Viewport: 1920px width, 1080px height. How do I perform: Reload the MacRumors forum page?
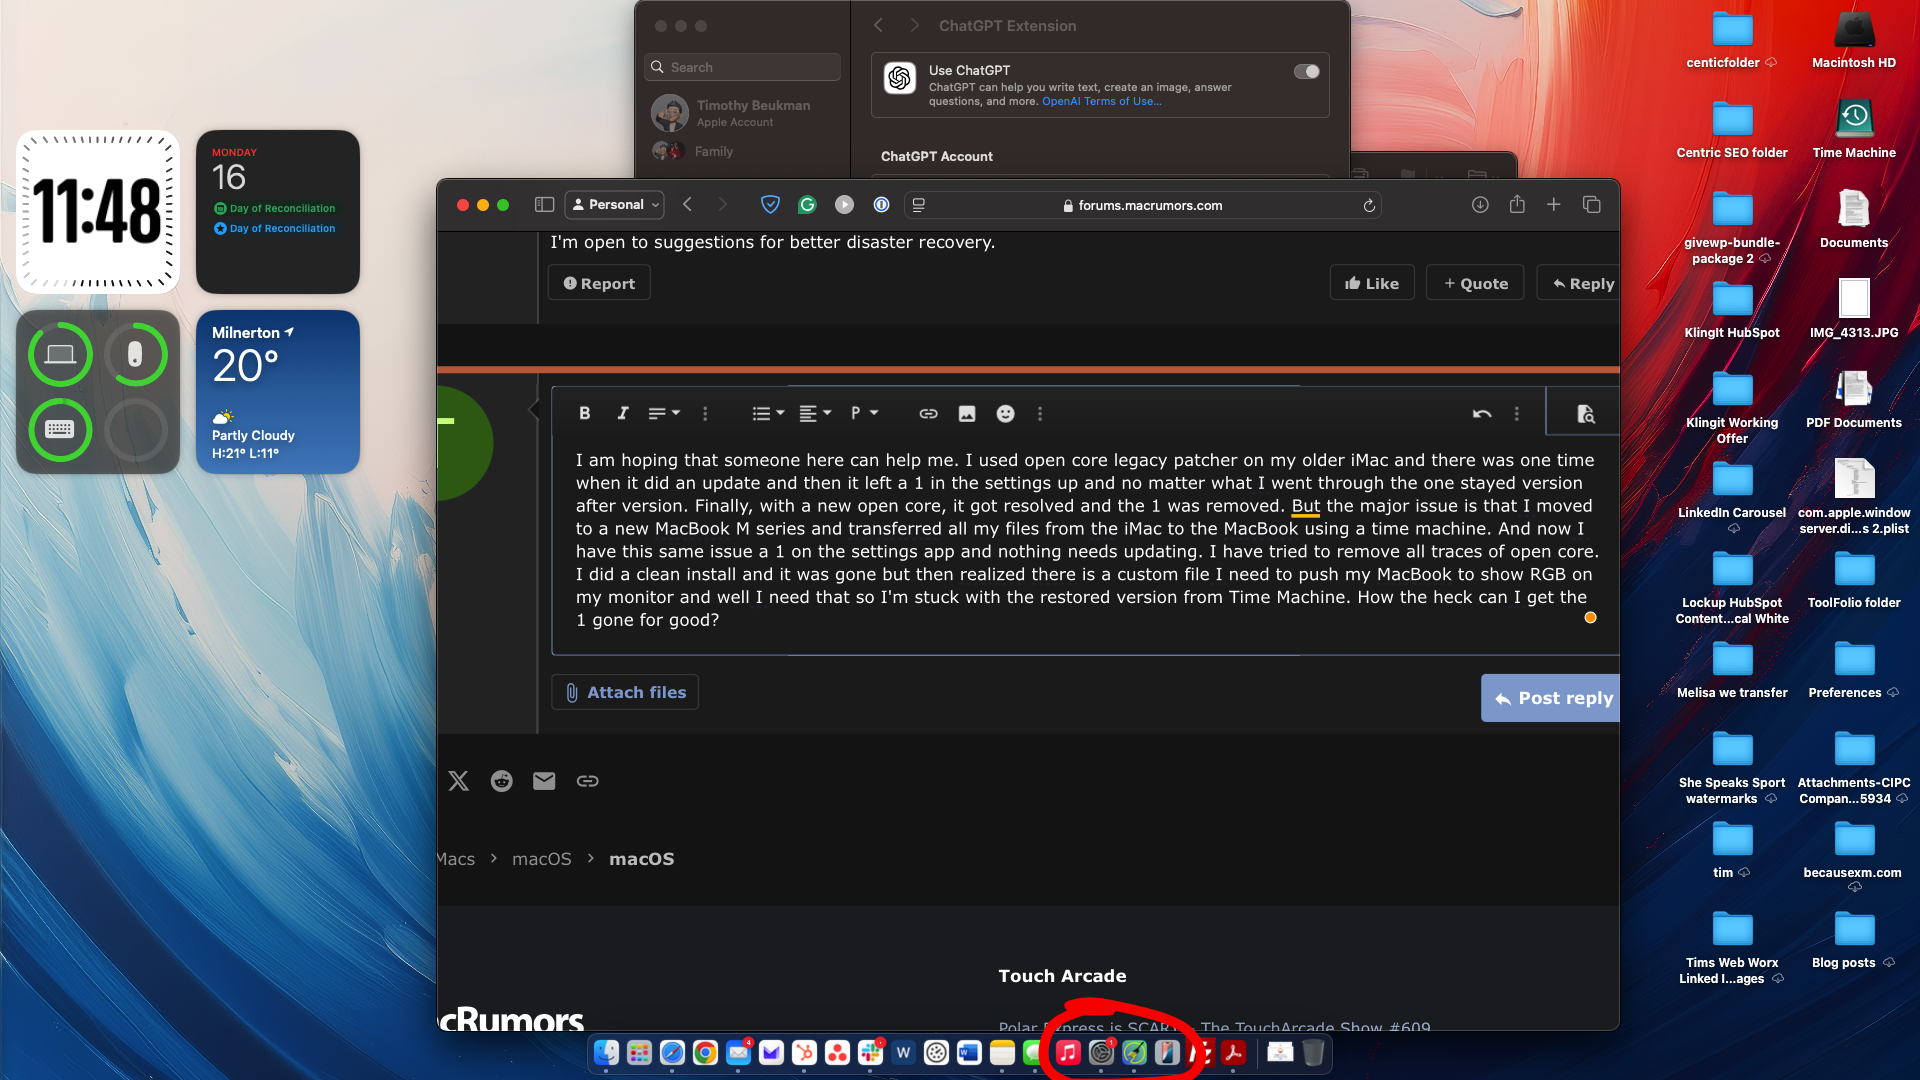click(1369, 205)
